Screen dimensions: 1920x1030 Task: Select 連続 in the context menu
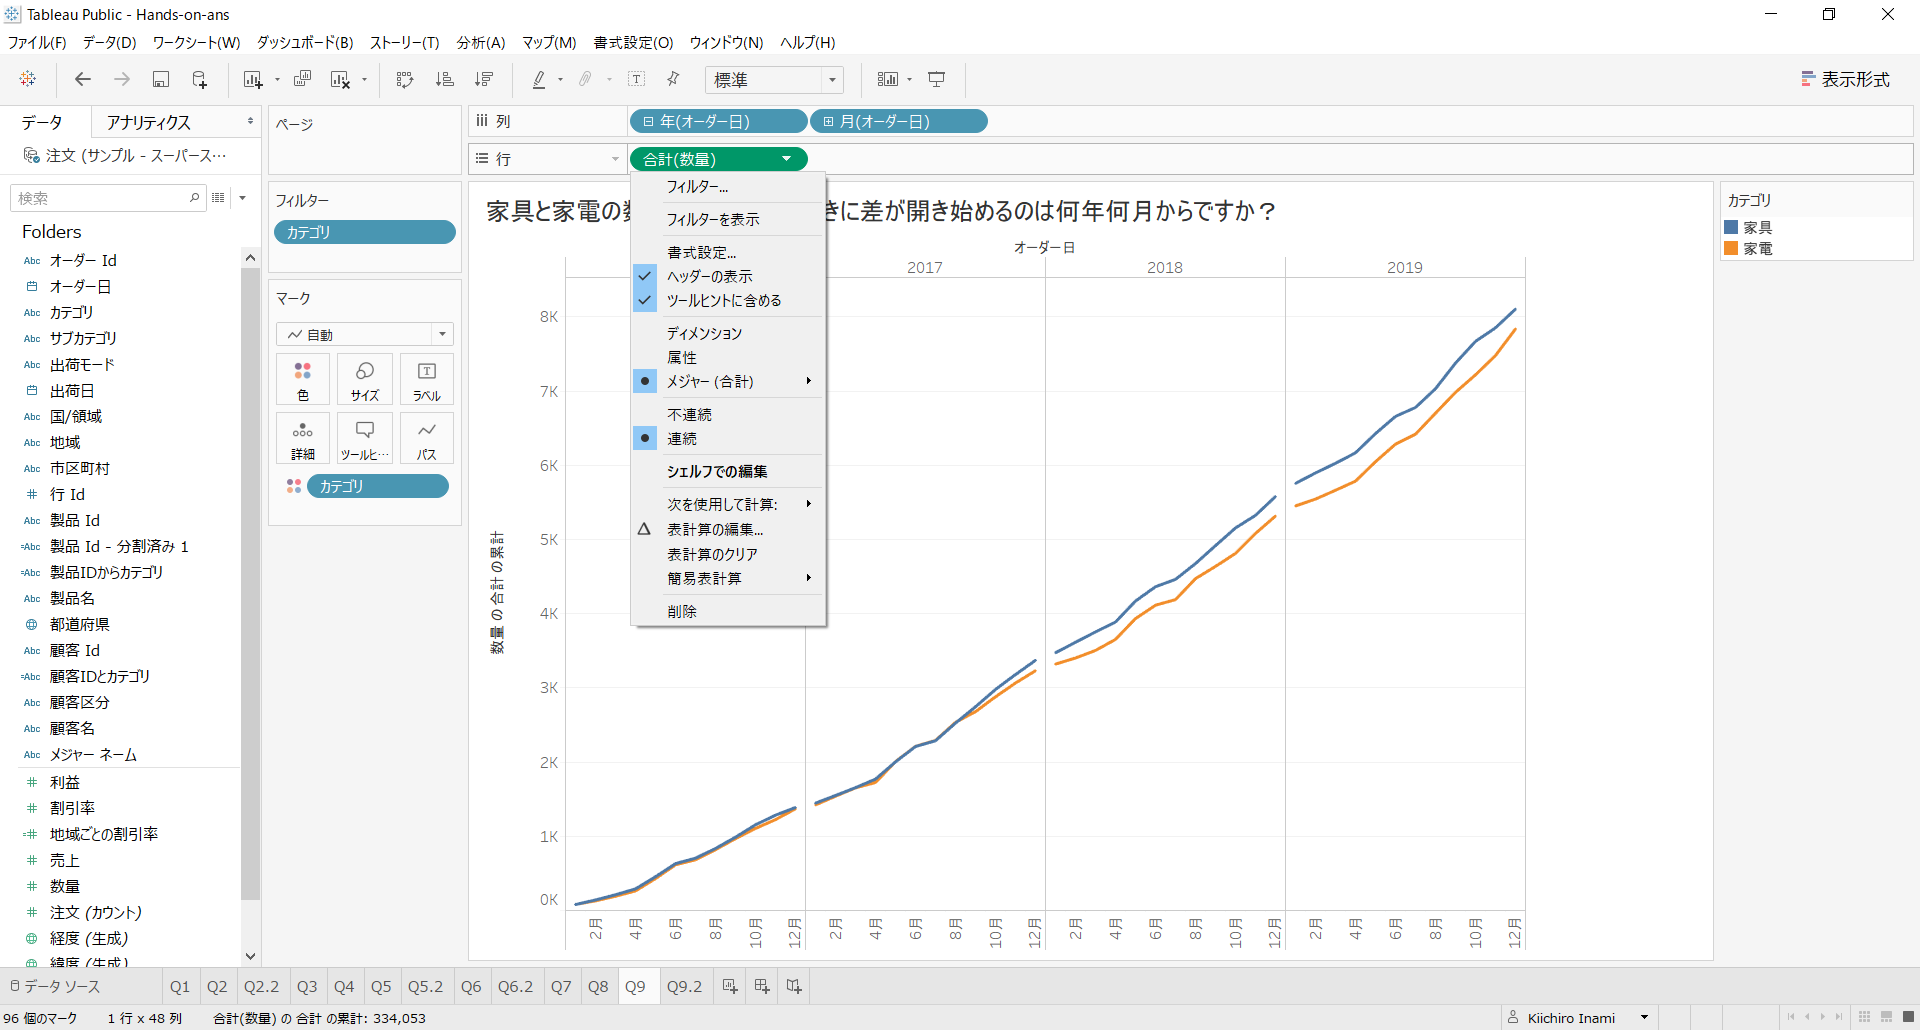coord(728,438)
